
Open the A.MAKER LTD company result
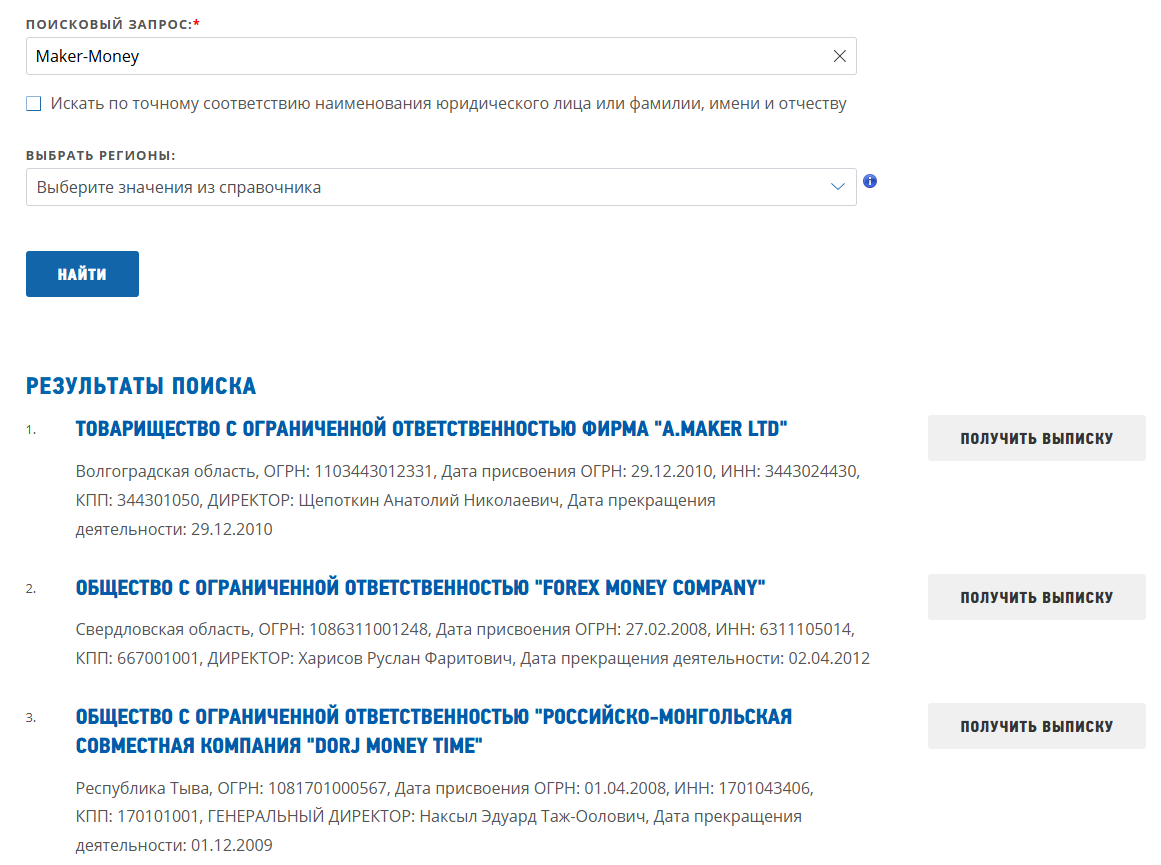point(431,429)
